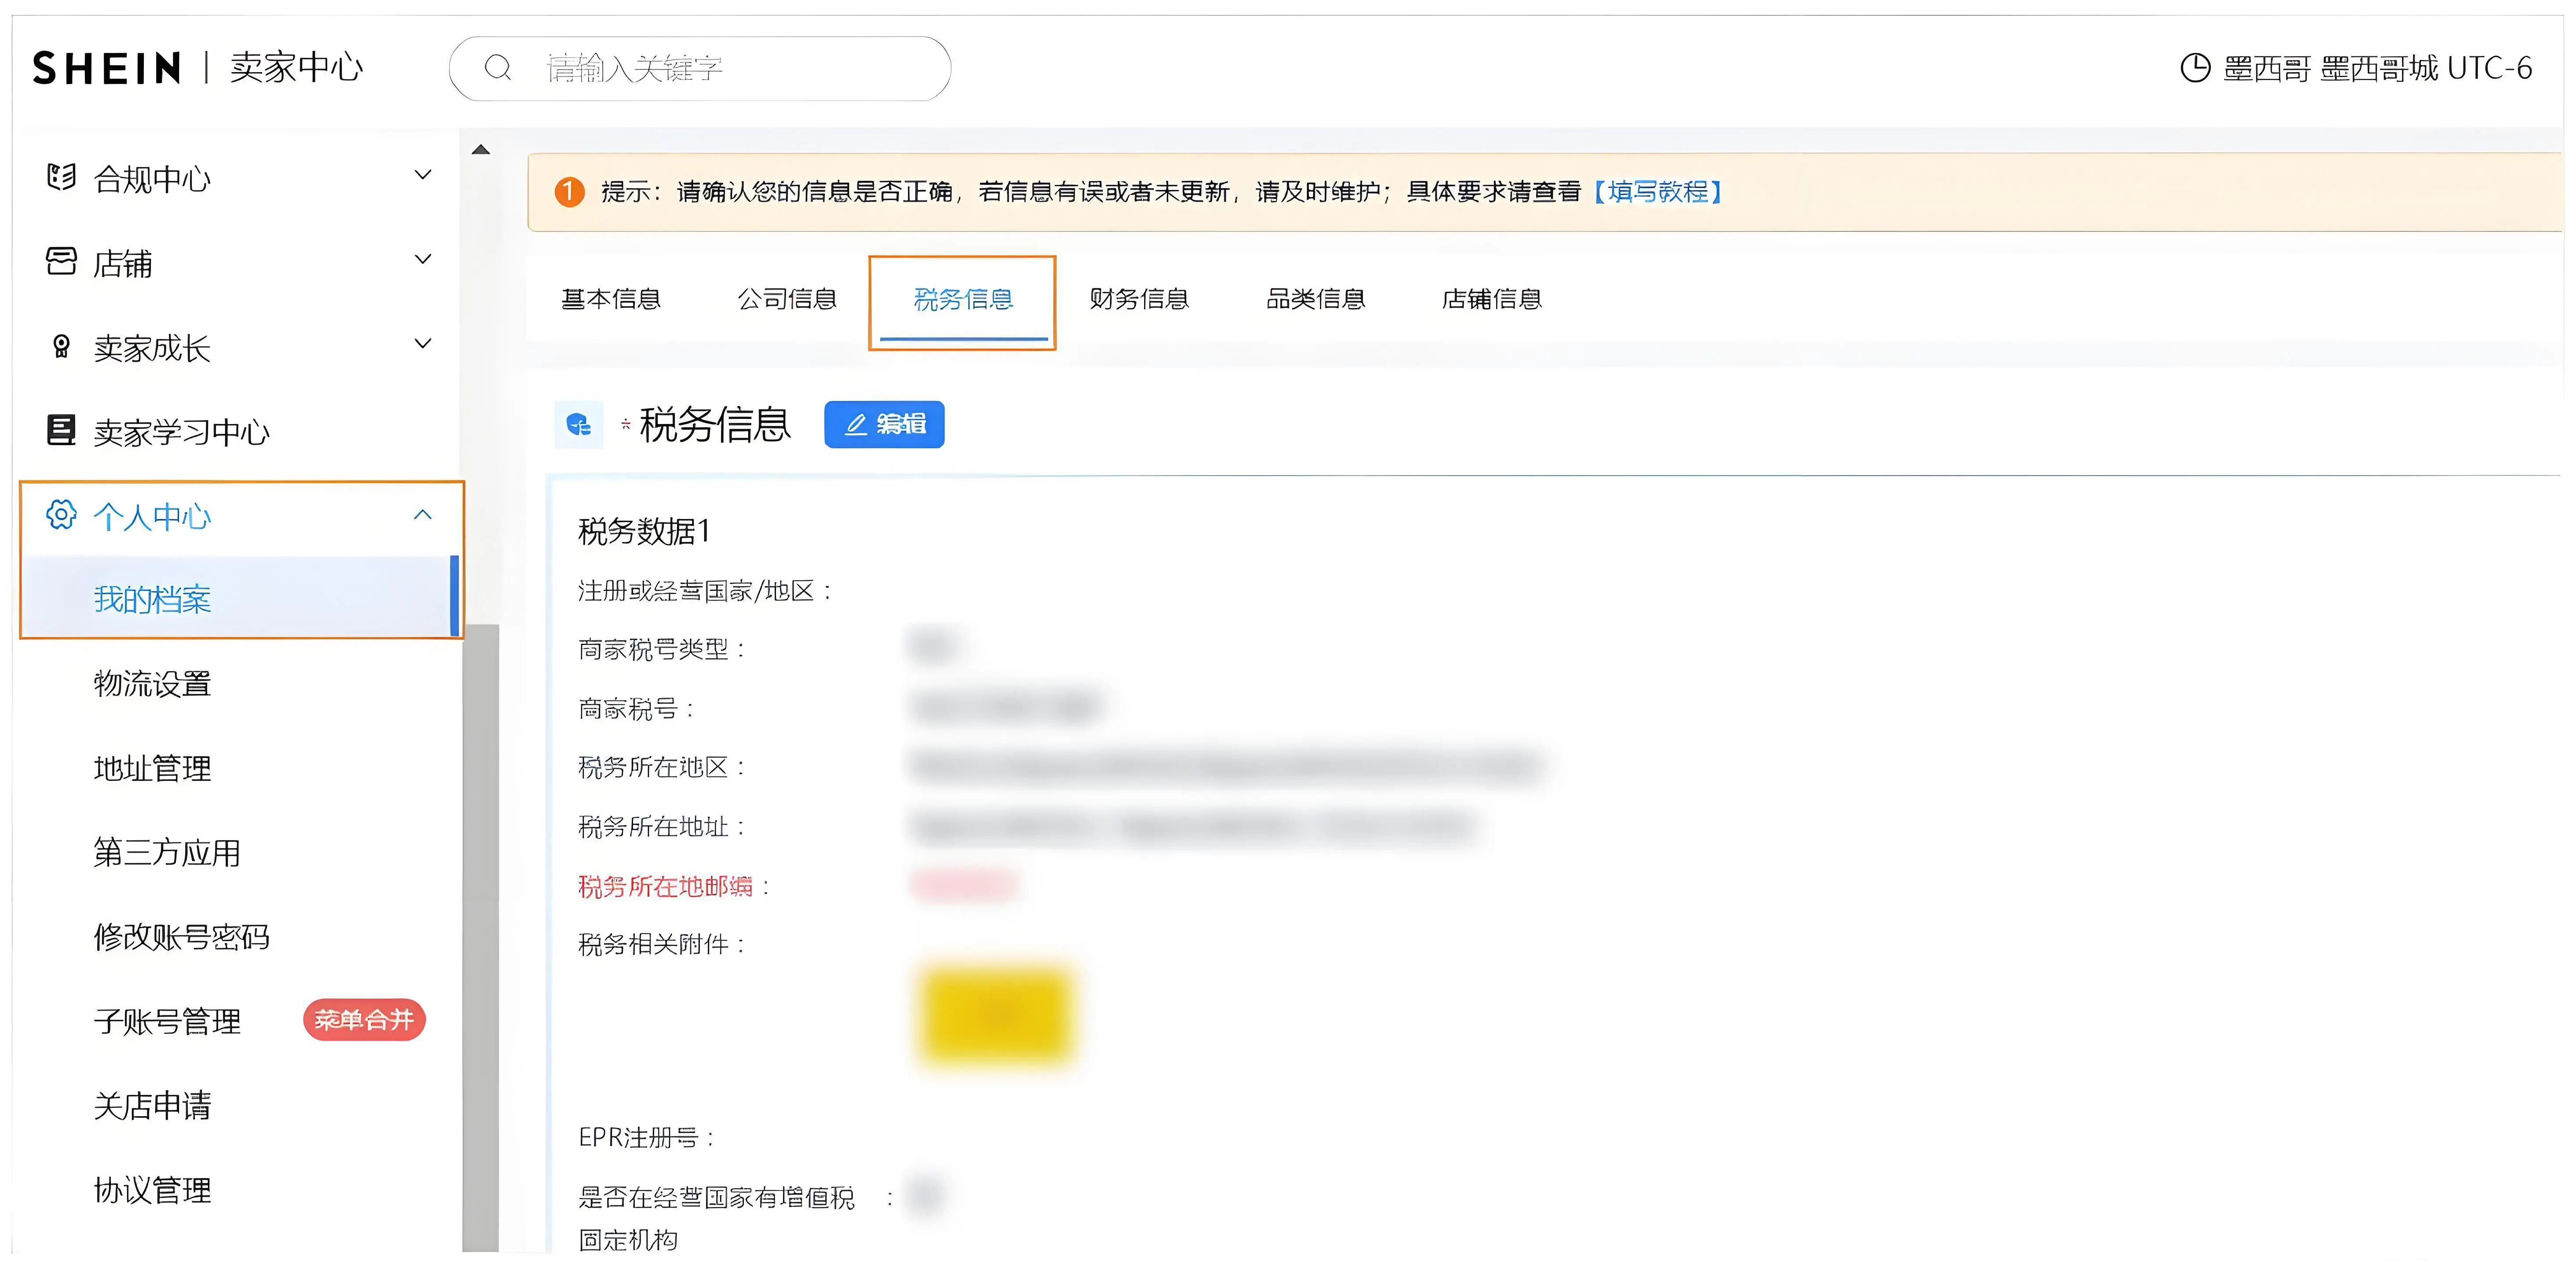The height and width of the screenshot is (1267, 2576).
Task: Select the 税务信息 tab
Action: [963, 299]
